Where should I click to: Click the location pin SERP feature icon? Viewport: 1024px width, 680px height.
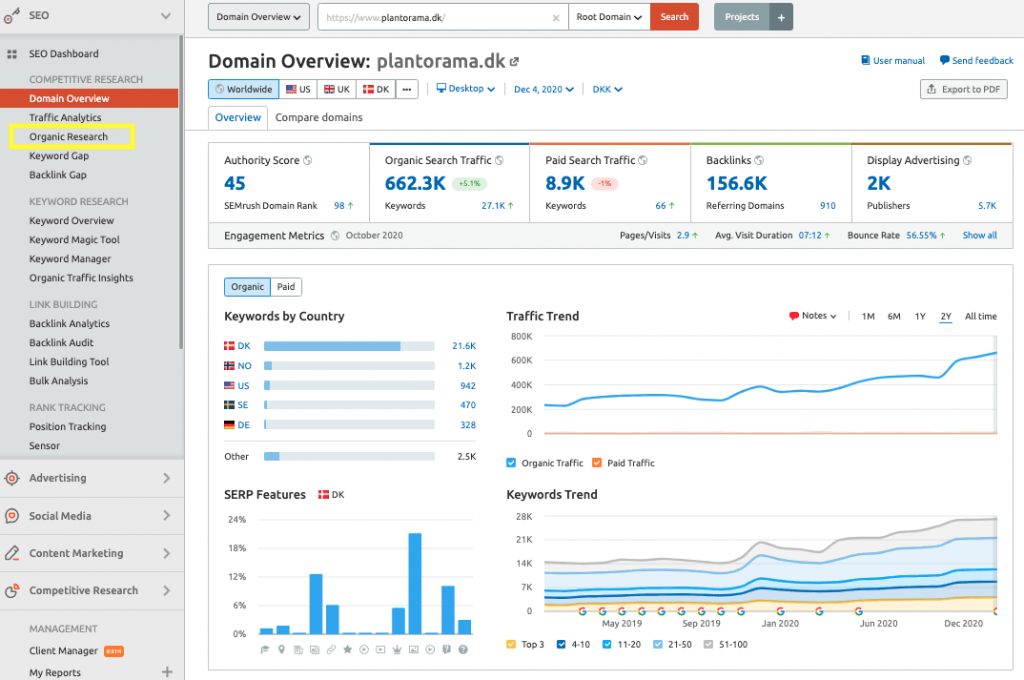[x=281, y=649]
